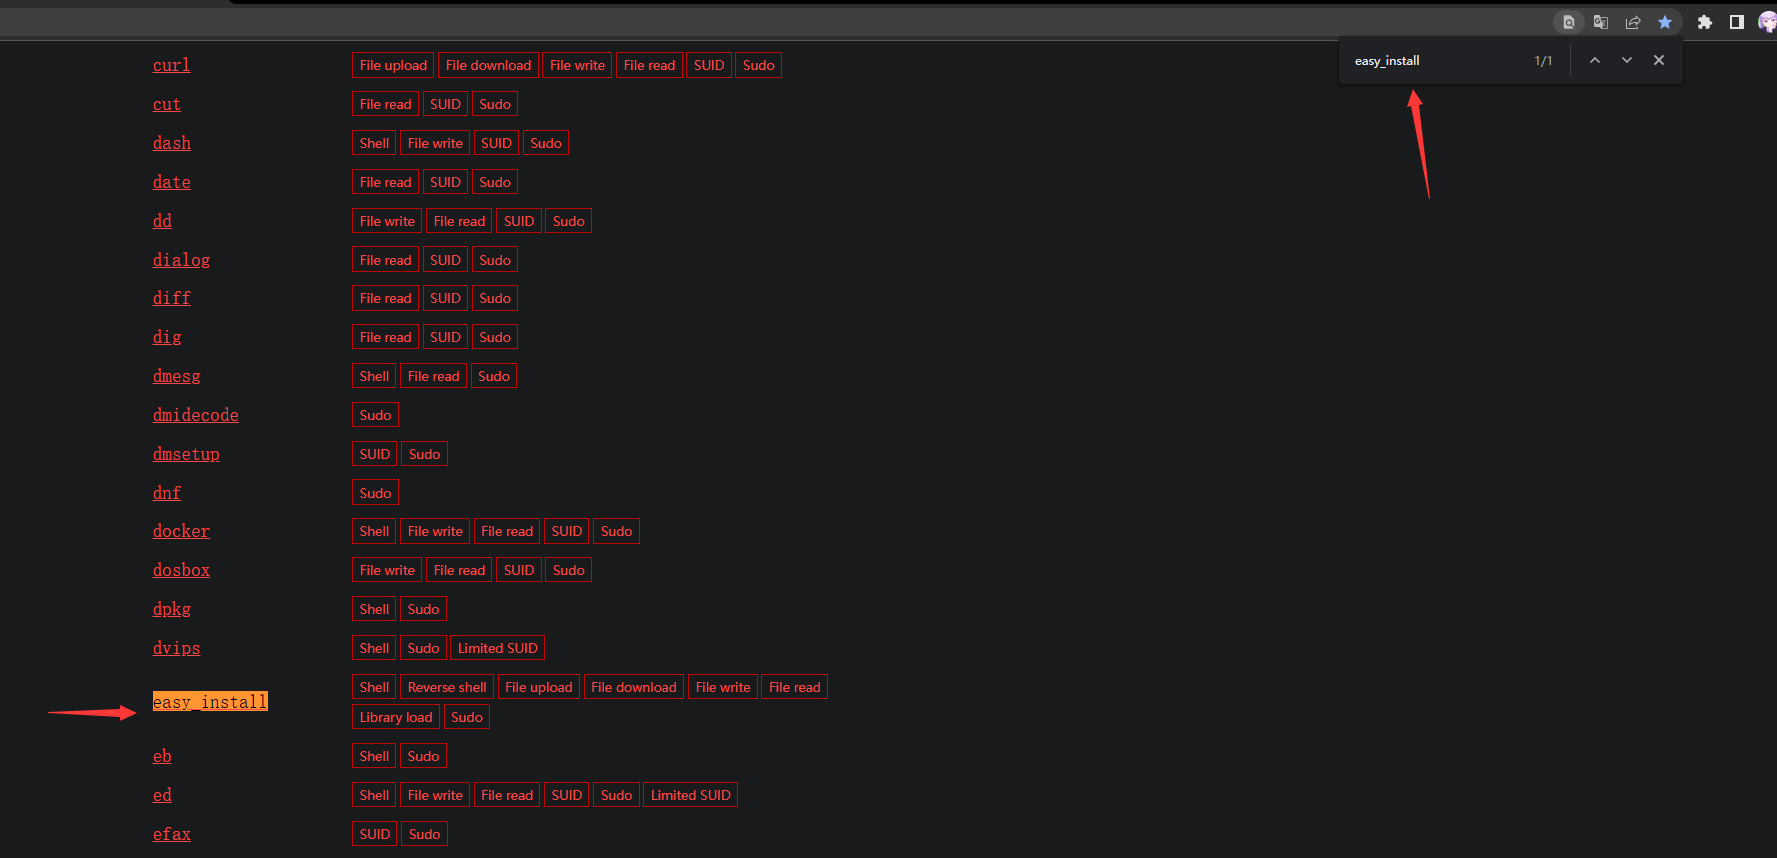Click the find-in-page search icon

click(x=1569, y=22)
